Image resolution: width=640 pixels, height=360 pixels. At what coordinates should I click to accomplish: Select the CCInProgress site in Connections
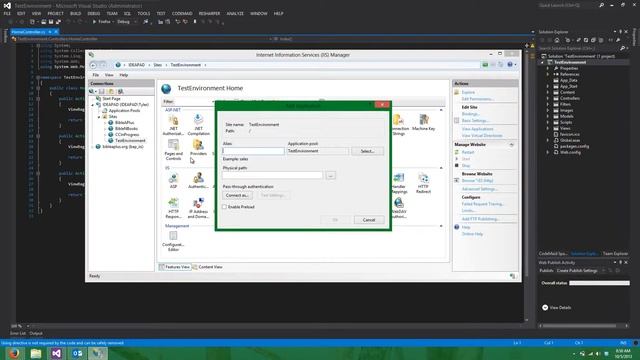(x=127, y=134)
